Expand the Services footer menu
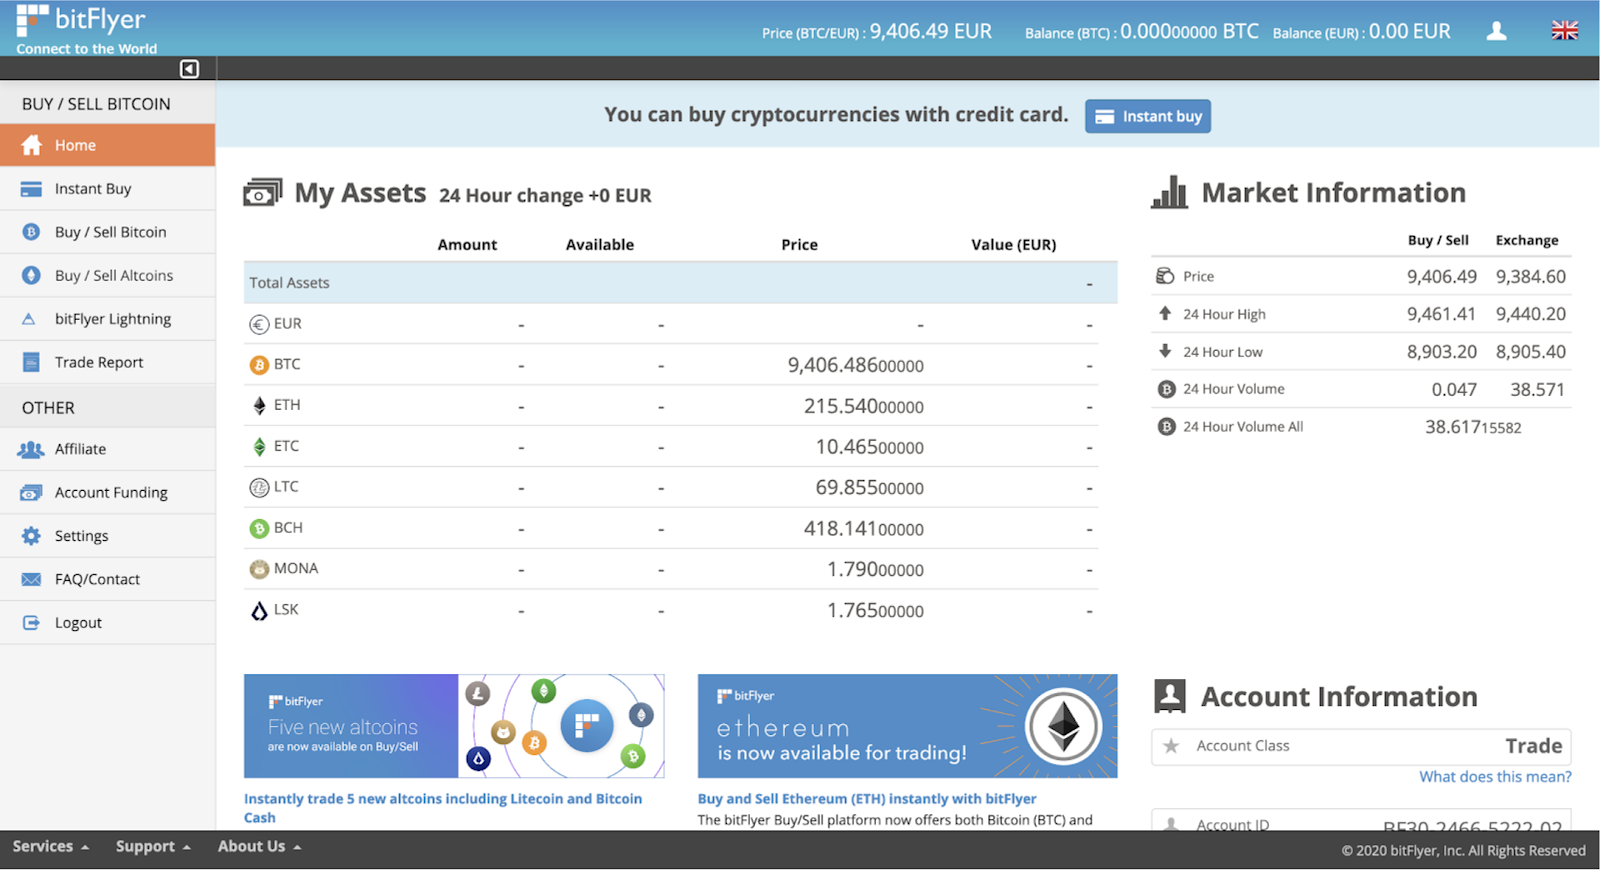This screenshot has height=870, width=1600. 50,846
